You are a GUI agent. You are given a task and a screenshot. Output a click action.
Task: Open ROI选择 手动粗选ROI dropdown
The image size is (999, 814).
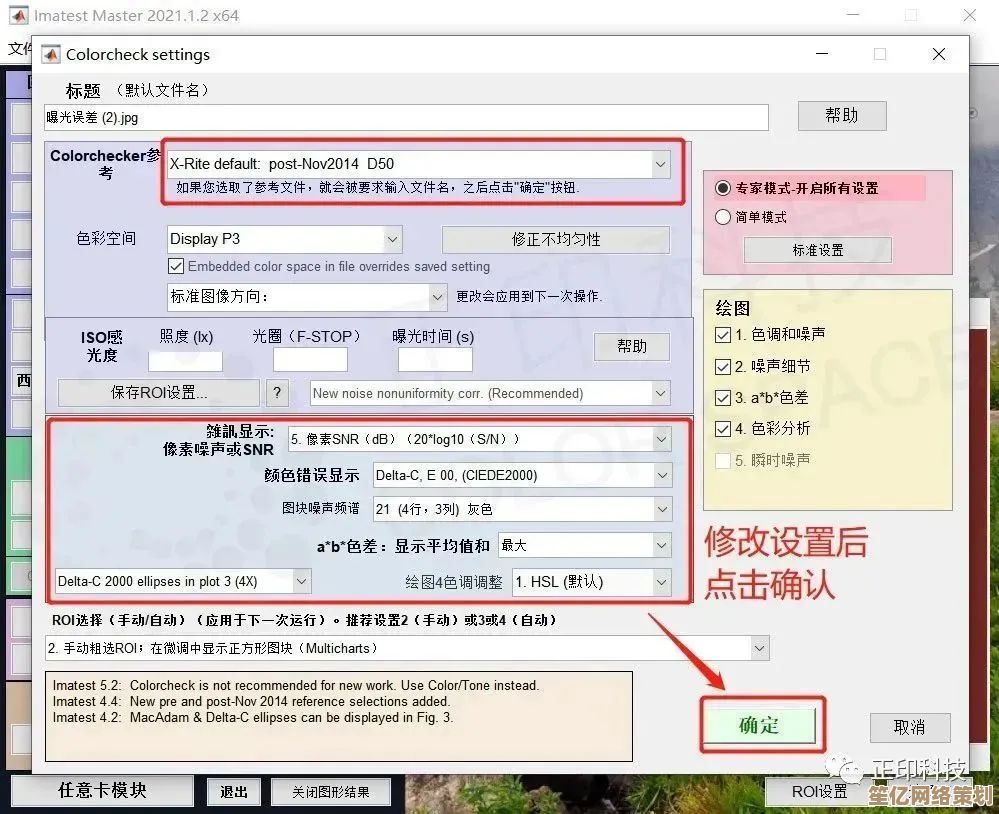407,648
